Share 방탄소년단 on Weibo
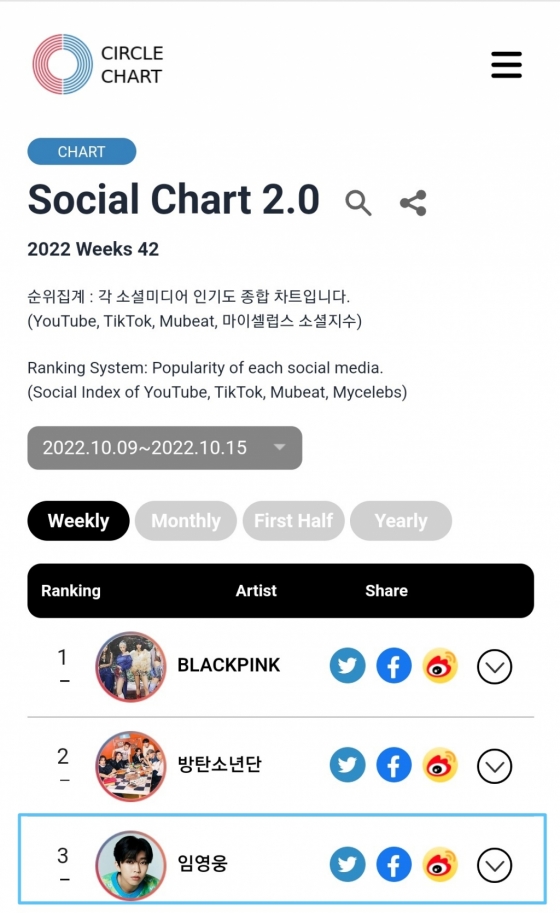The height and width of the screenshot is (913, 560). (x=440, y=765)
